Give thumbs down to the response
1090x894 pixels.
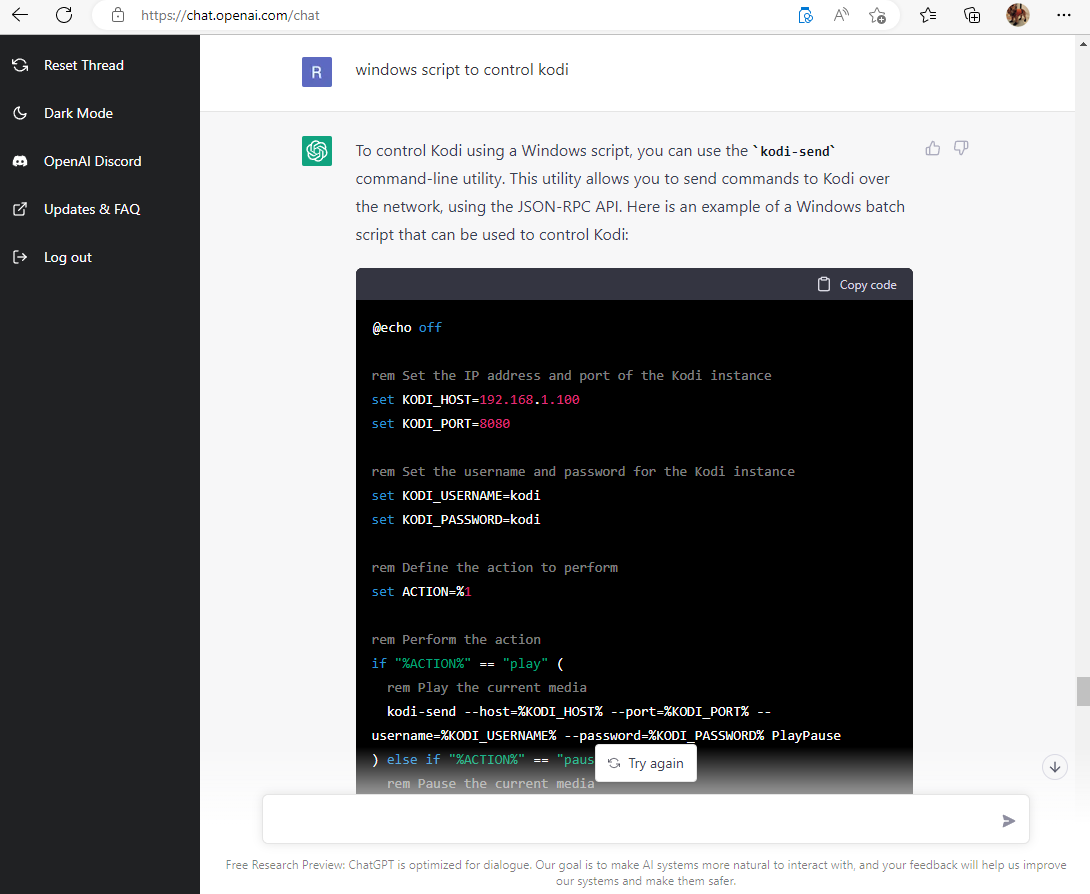[x=961, y=148]
